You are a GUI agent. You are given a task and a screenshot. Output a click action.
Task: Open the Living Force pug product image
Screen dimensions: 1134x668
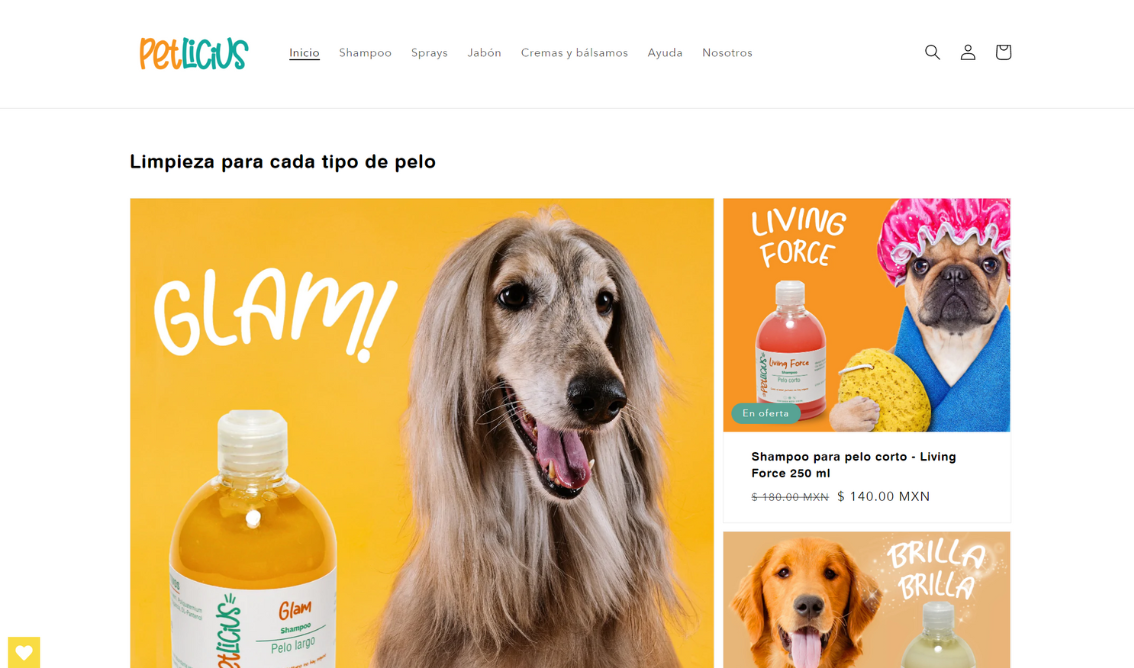867,315
